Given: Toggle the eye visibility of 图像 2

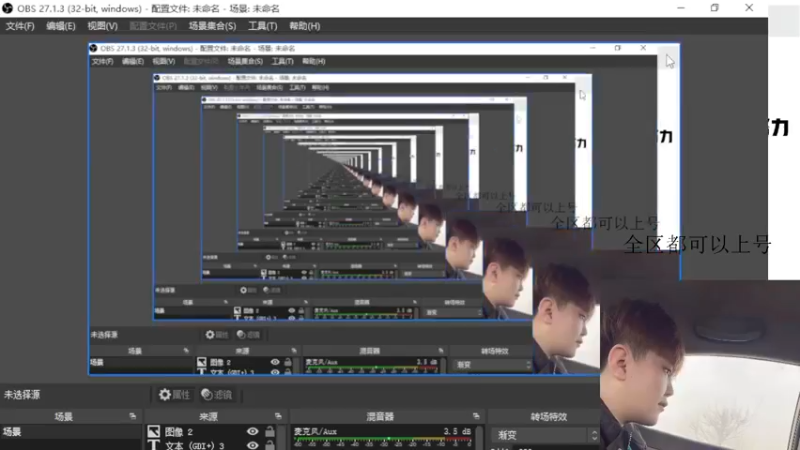Looking at the screenshot, I should pos(253,432).
